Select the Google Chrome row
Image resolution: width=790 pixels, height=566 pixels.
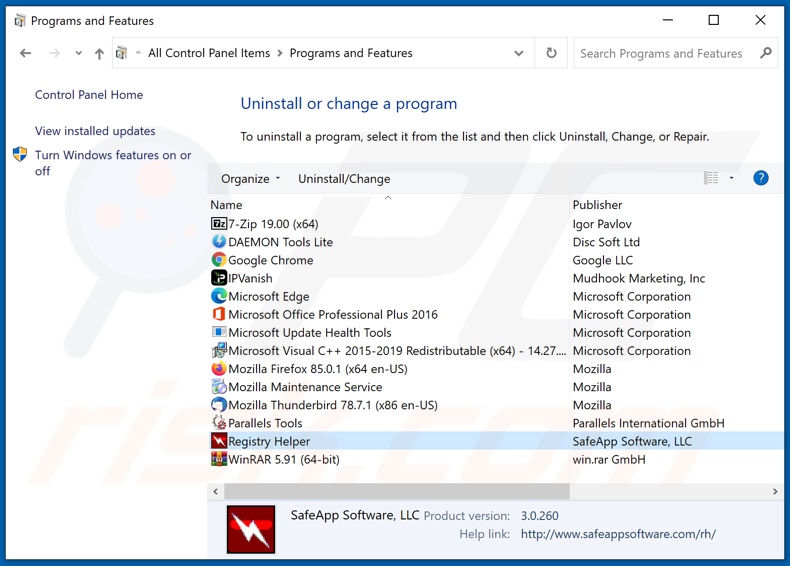coord(496,260)
